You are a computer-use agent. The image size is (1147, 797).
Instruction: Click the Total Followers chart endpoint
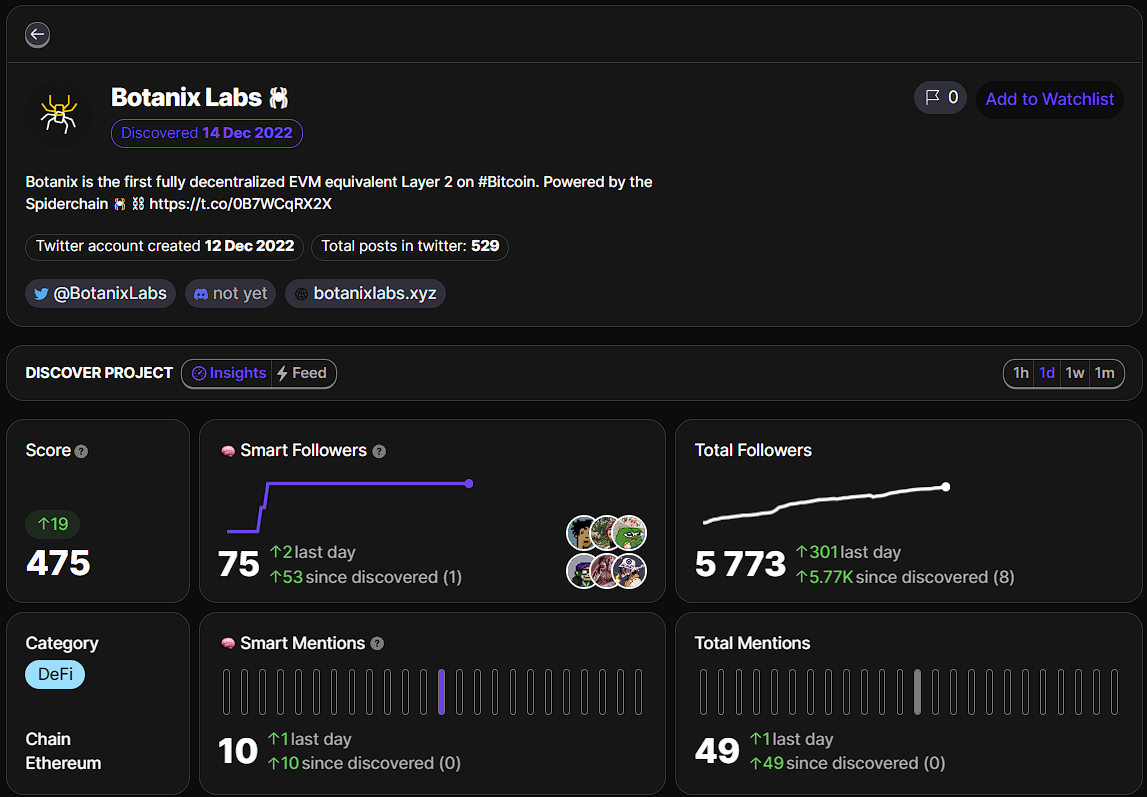point(946,487)
